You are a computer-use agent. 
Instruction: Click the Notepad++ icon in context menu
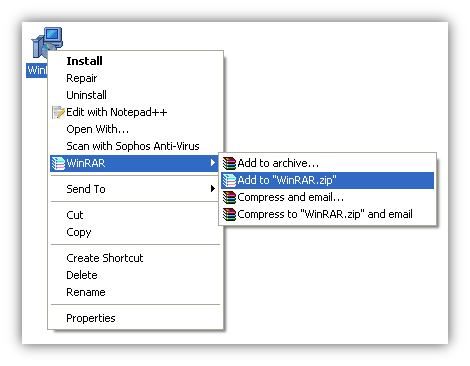(58, 112)
